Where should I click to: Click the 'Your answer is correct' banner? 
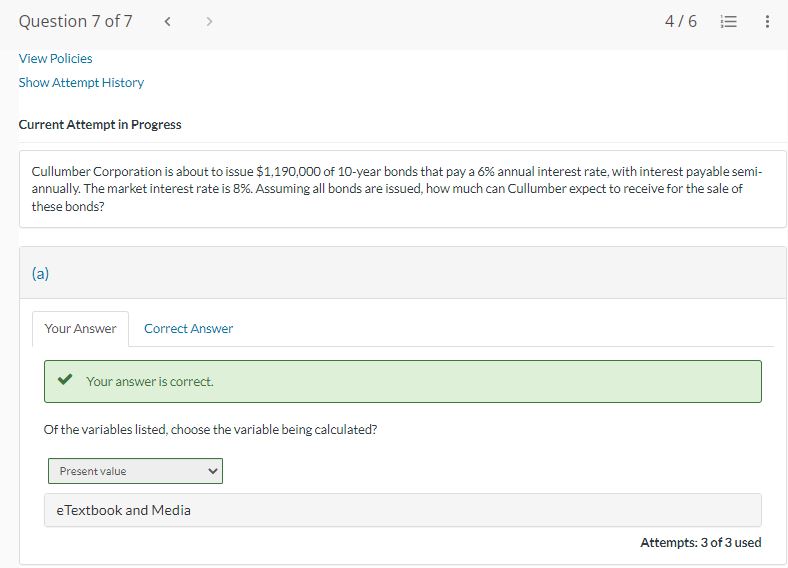click(x=402, y=381)
